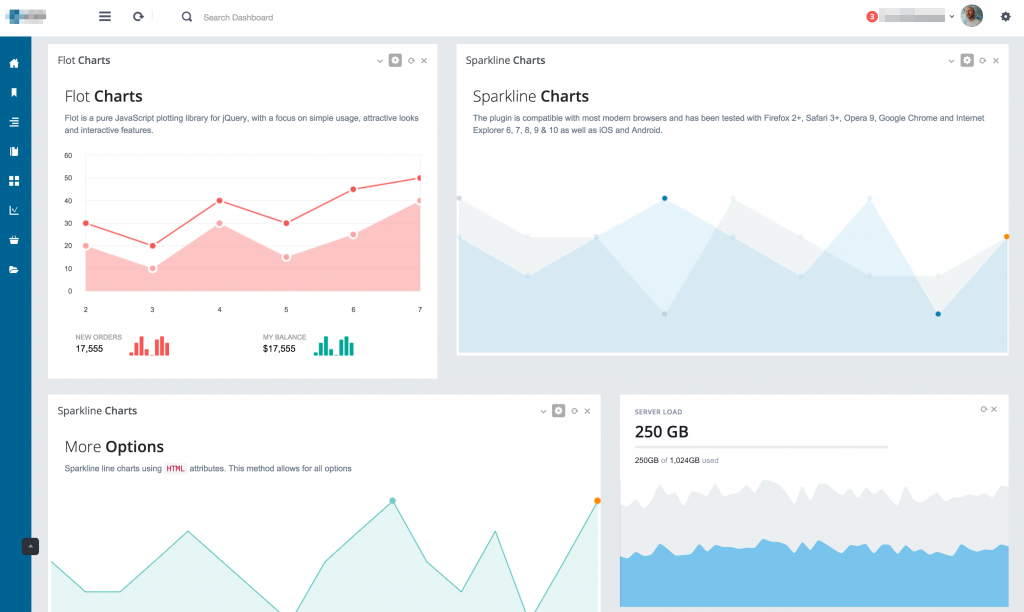1024x612 pixels.
Task: Open the book pages sidebar icon
Action: click(14, 152)
